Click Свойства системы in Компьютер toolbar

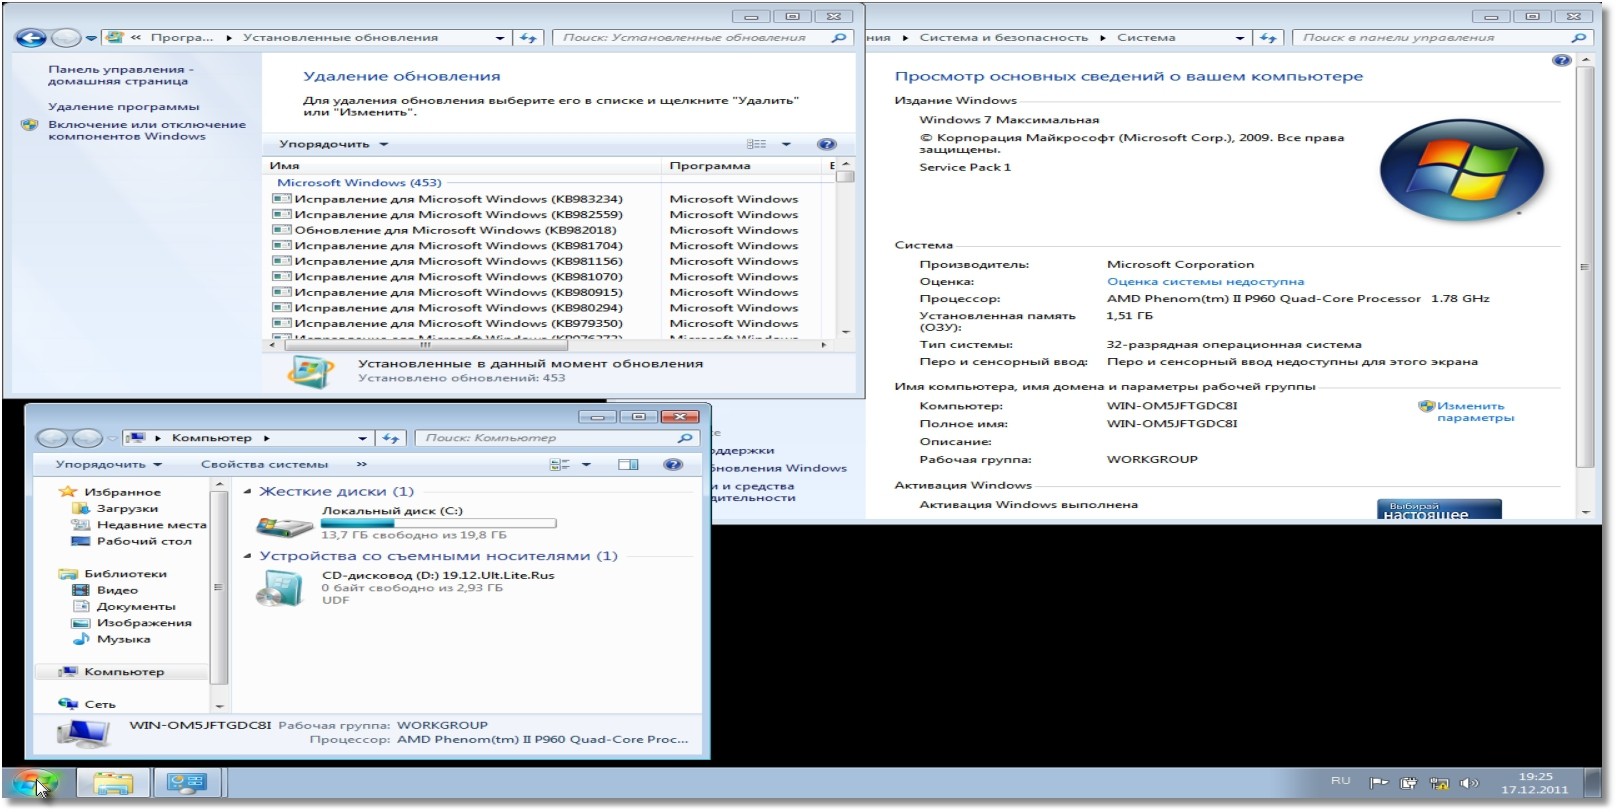point(264,464)
